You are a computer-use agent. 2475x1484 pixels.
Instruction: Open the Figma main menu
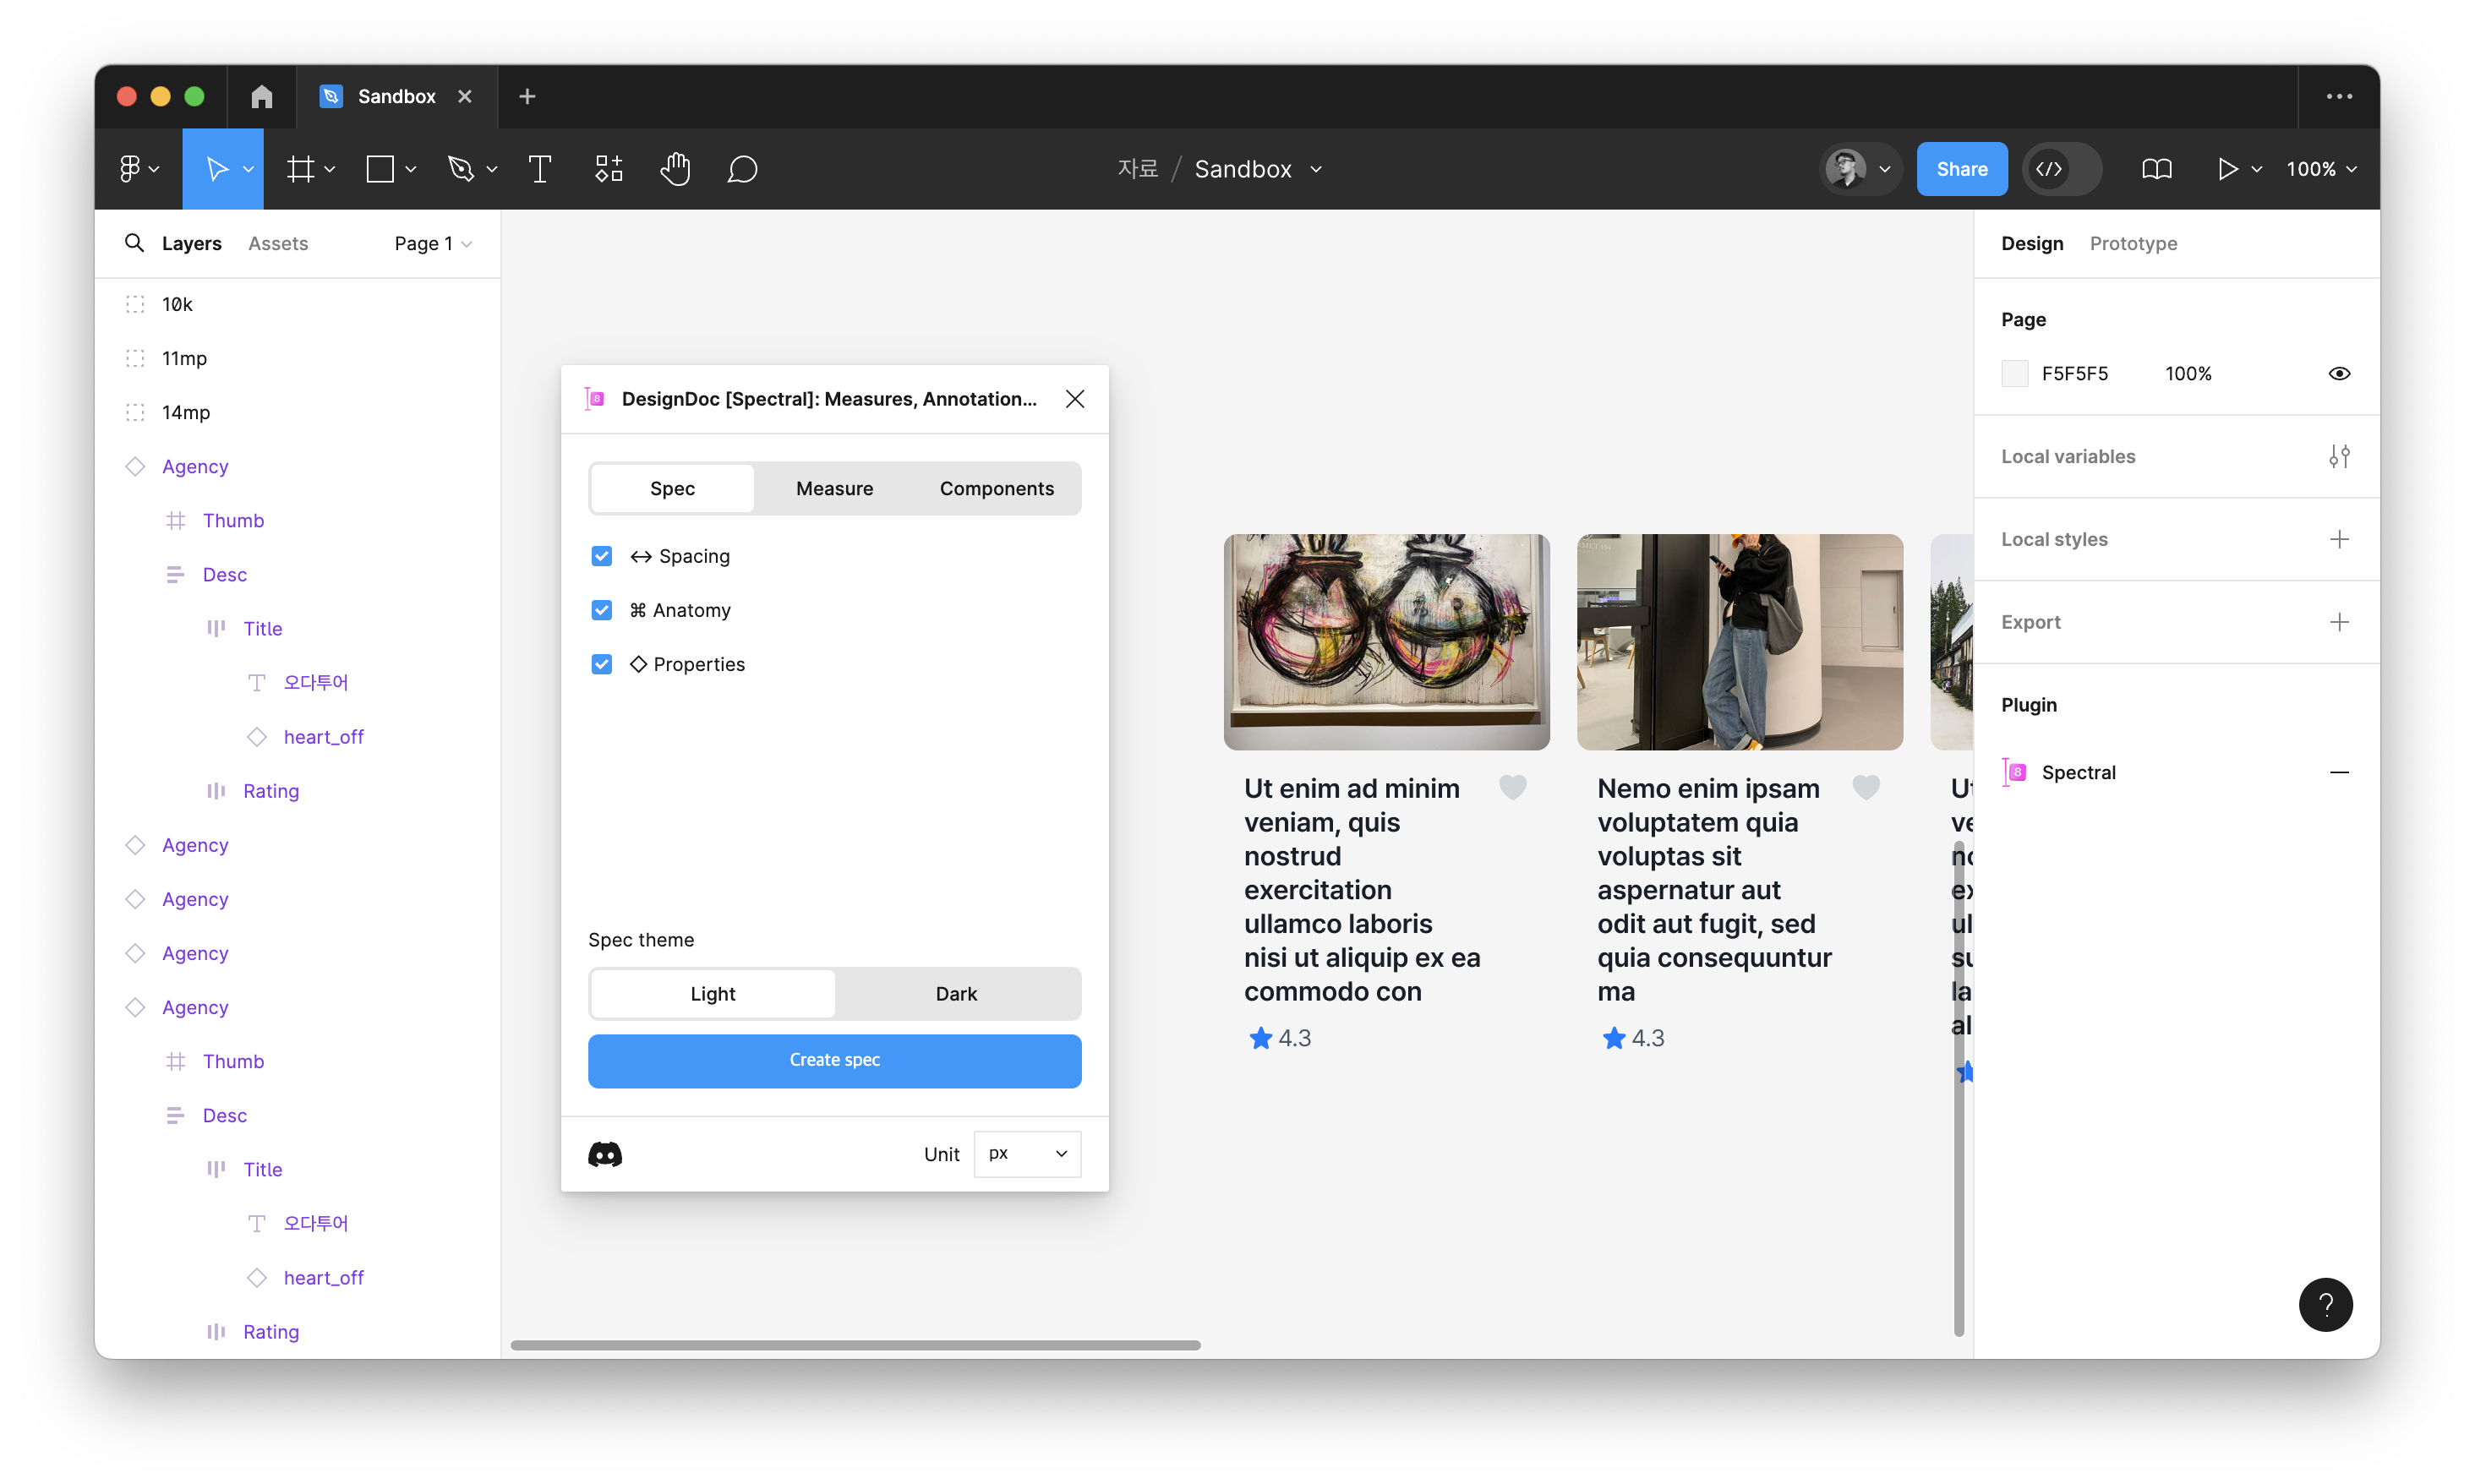pyautogui.click(x=139, y=169)
